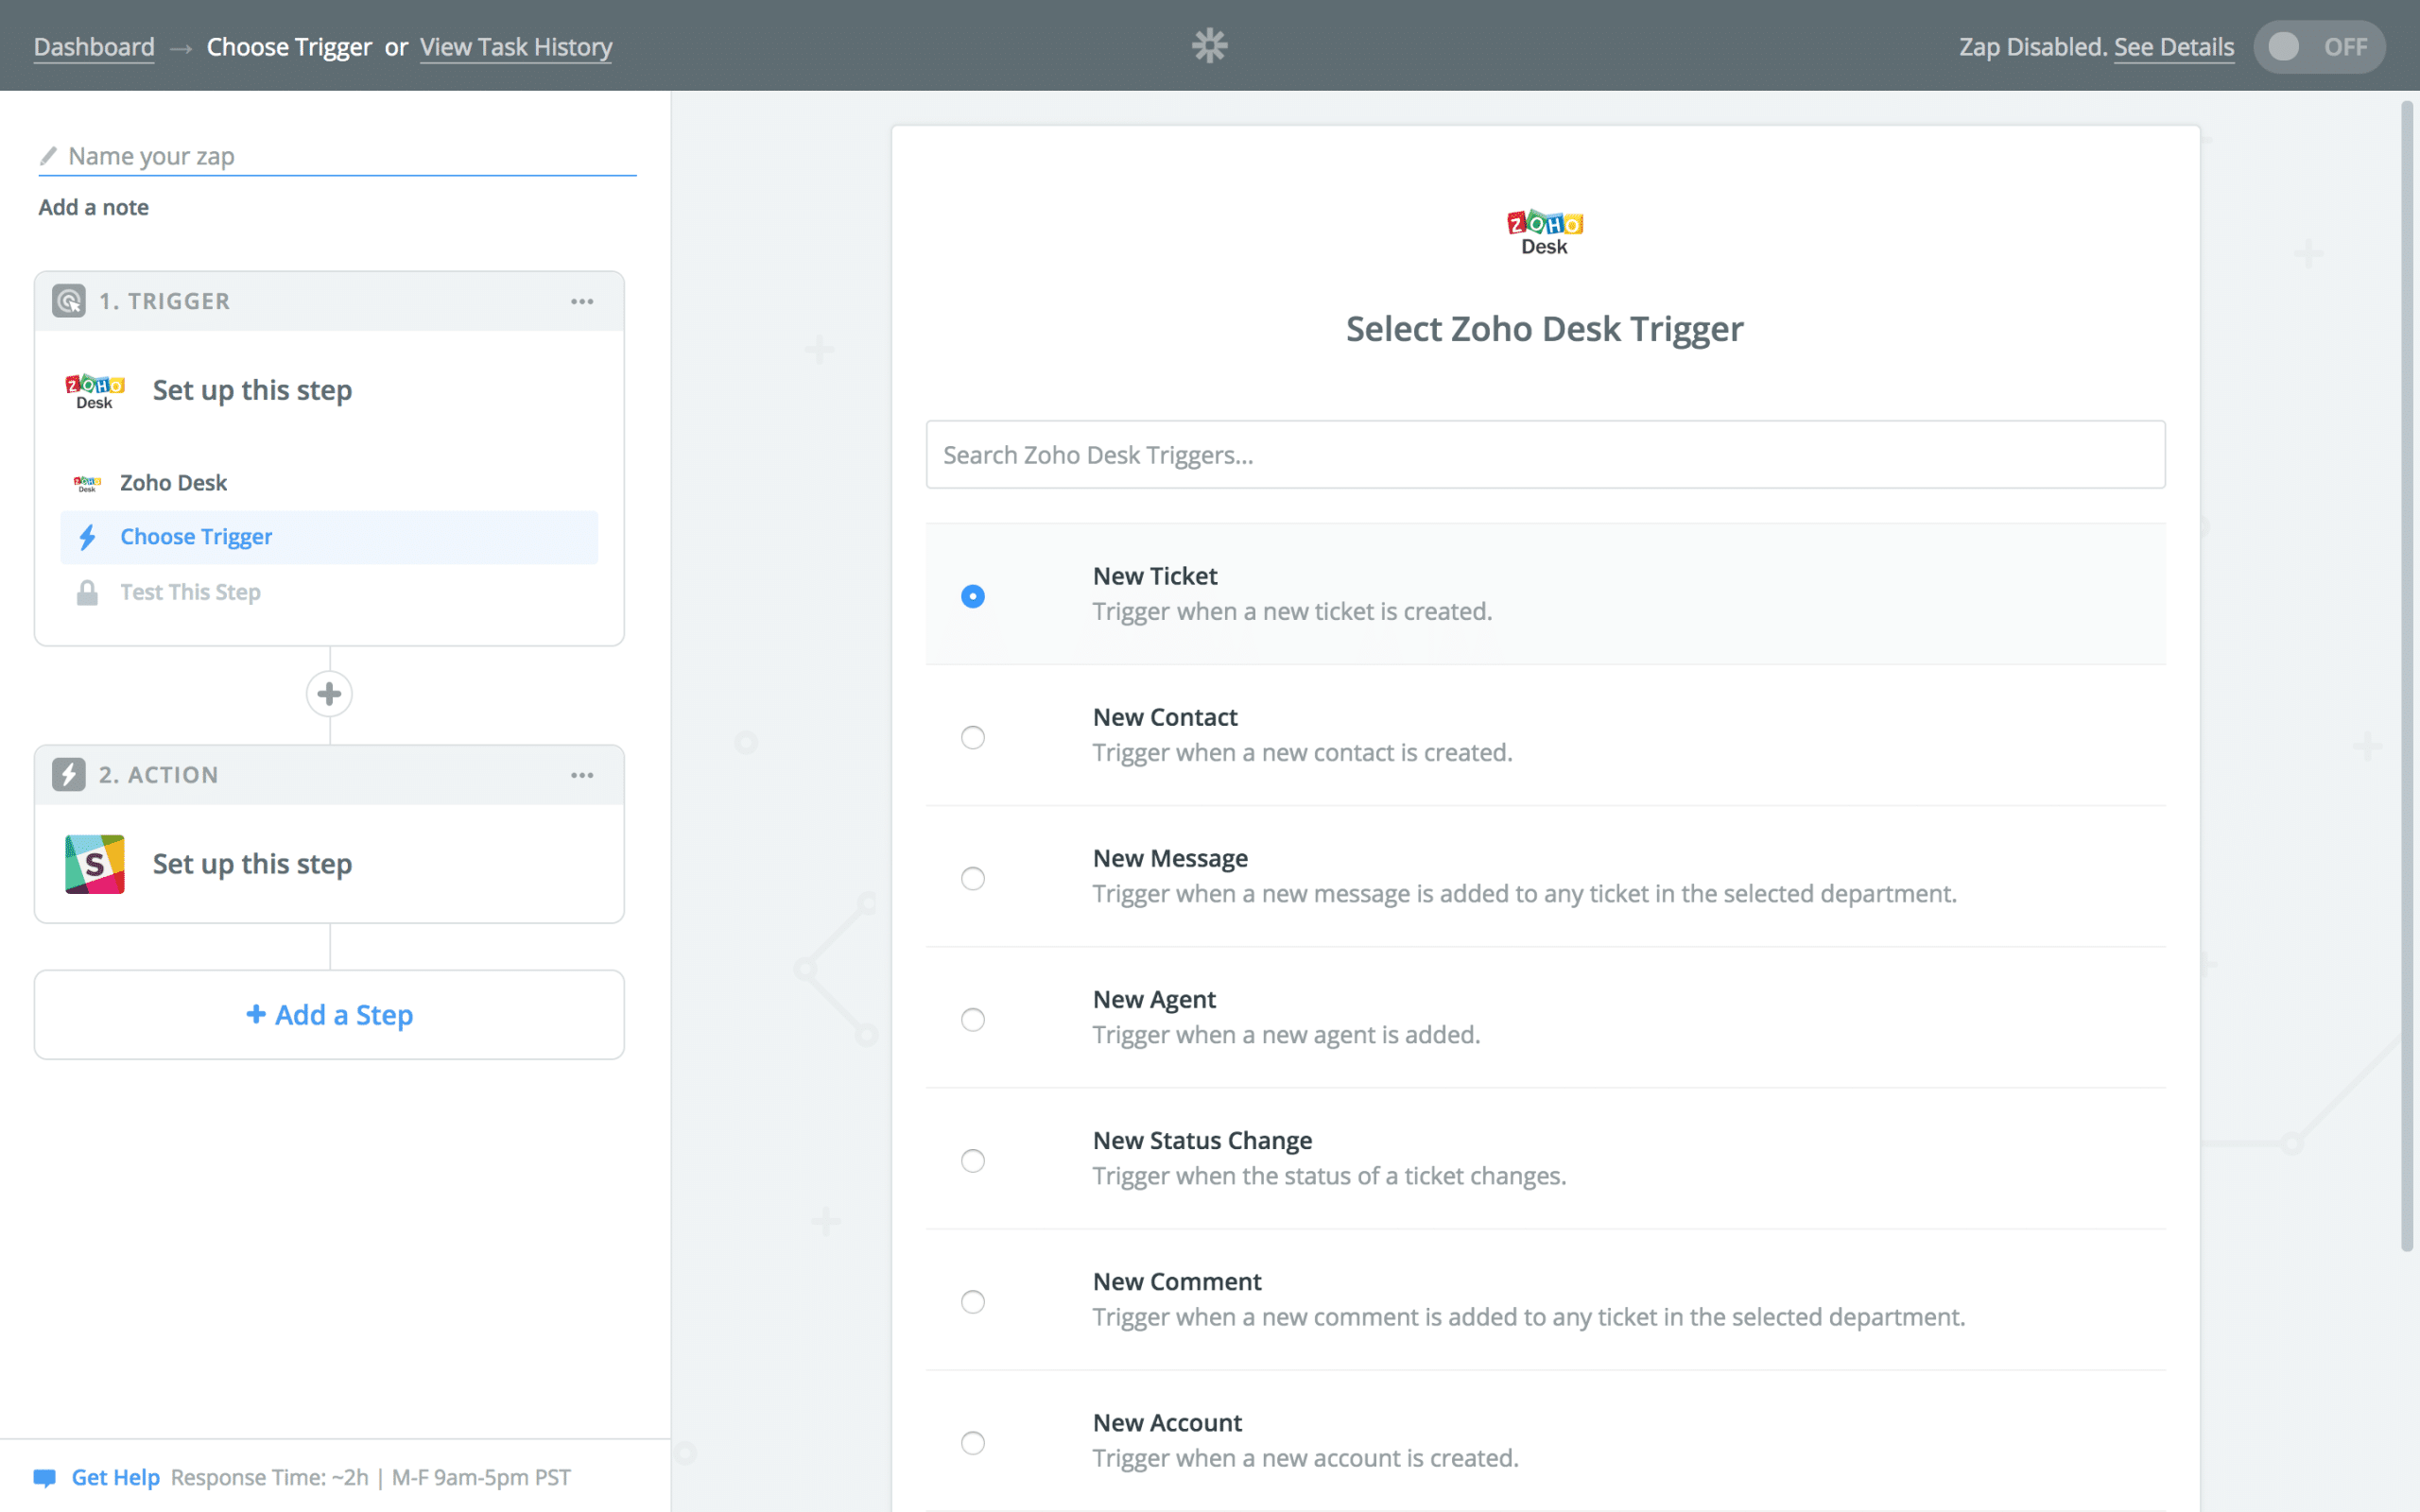2420x1512 pixels.
Task: Click the New Comment trigger title
Action: 1177,1282
